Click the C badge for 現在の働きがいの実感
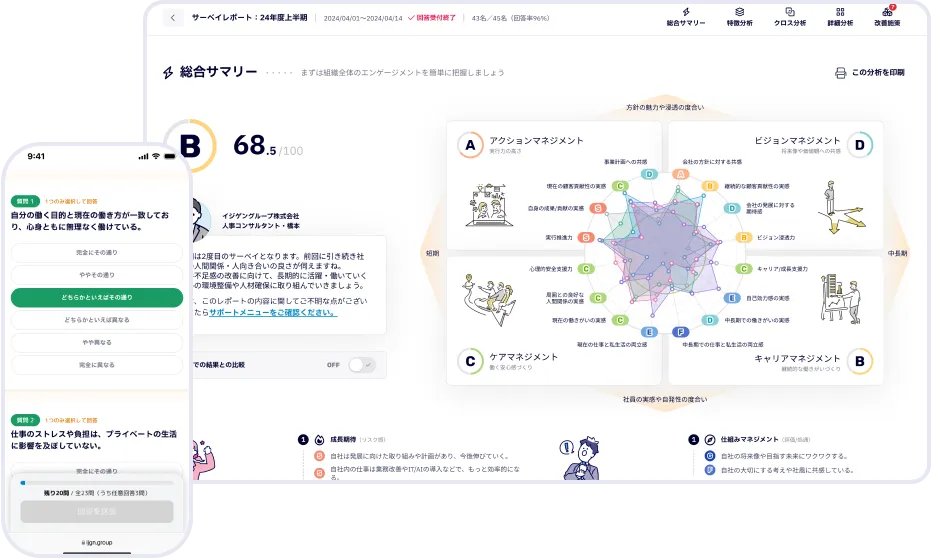Screen dimensions: 931x558 620,320
